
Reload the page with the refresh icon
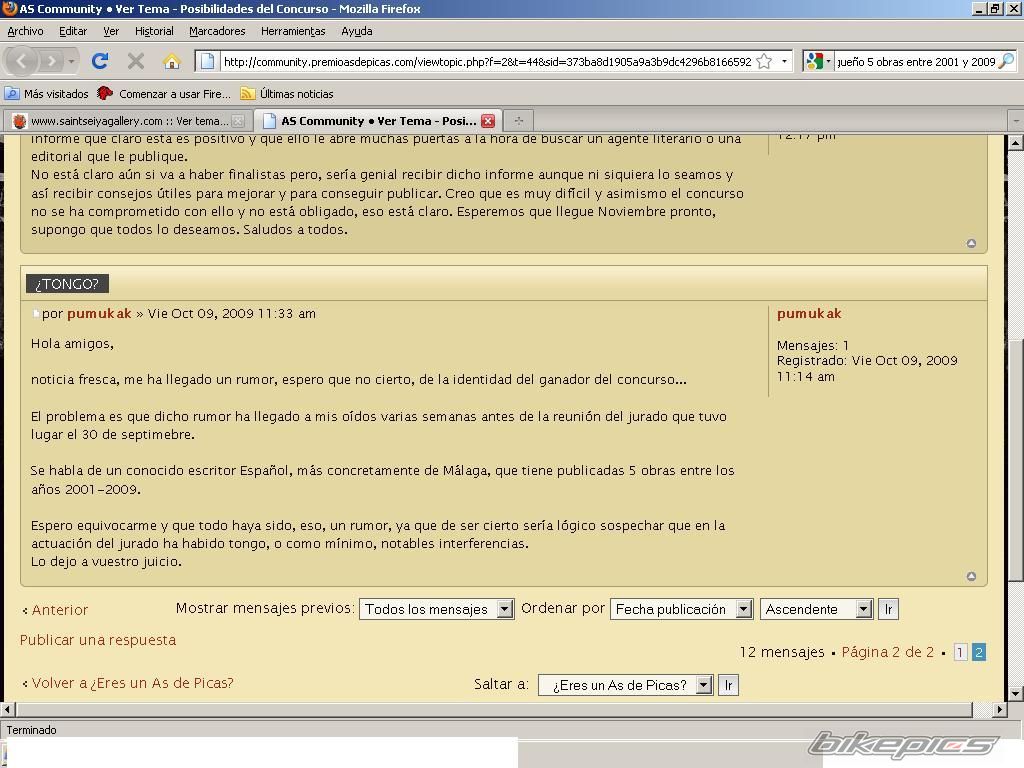point(100,61)
